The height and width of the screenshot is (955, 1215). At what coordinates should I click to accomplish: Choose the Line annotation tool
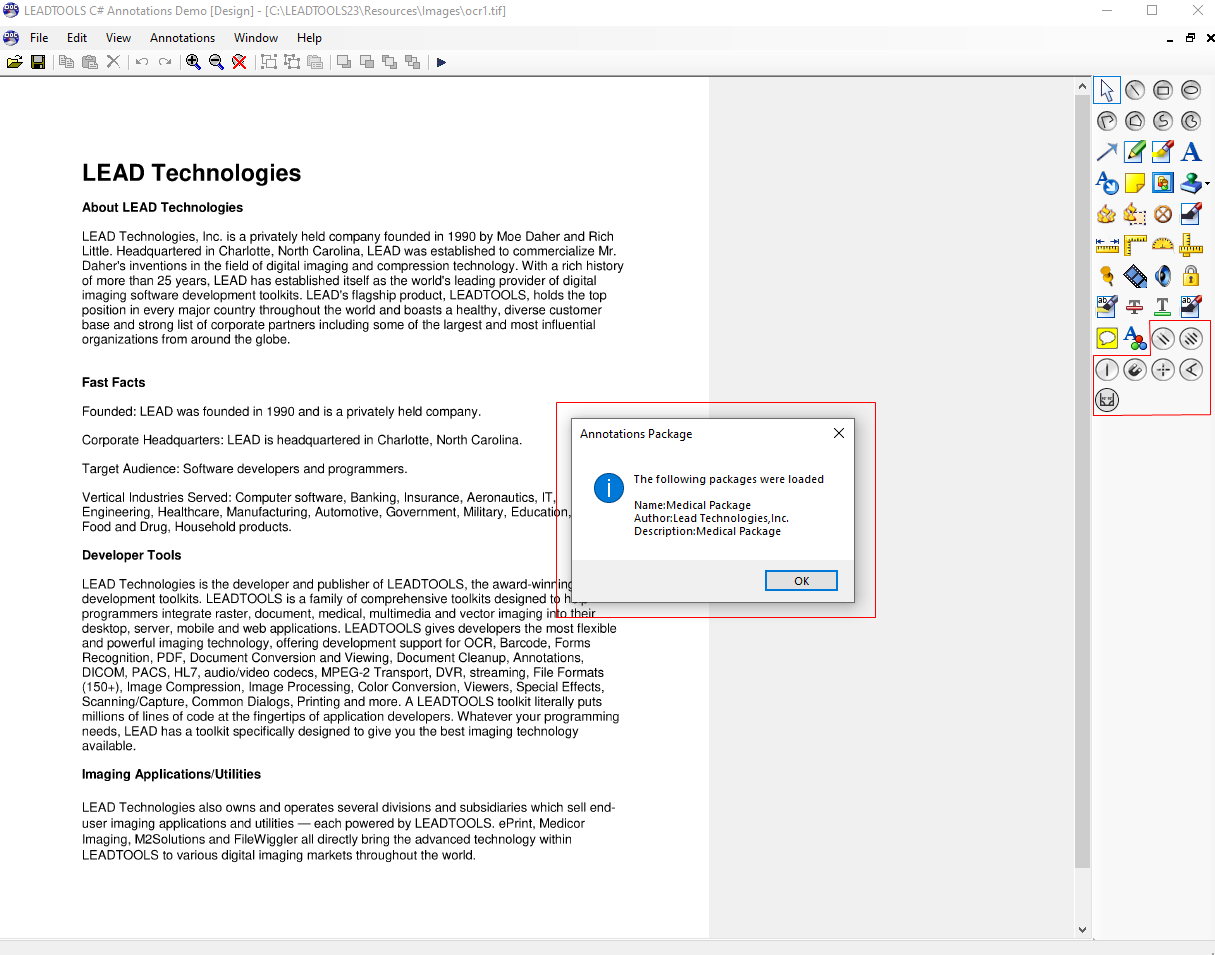(1135, 90)
